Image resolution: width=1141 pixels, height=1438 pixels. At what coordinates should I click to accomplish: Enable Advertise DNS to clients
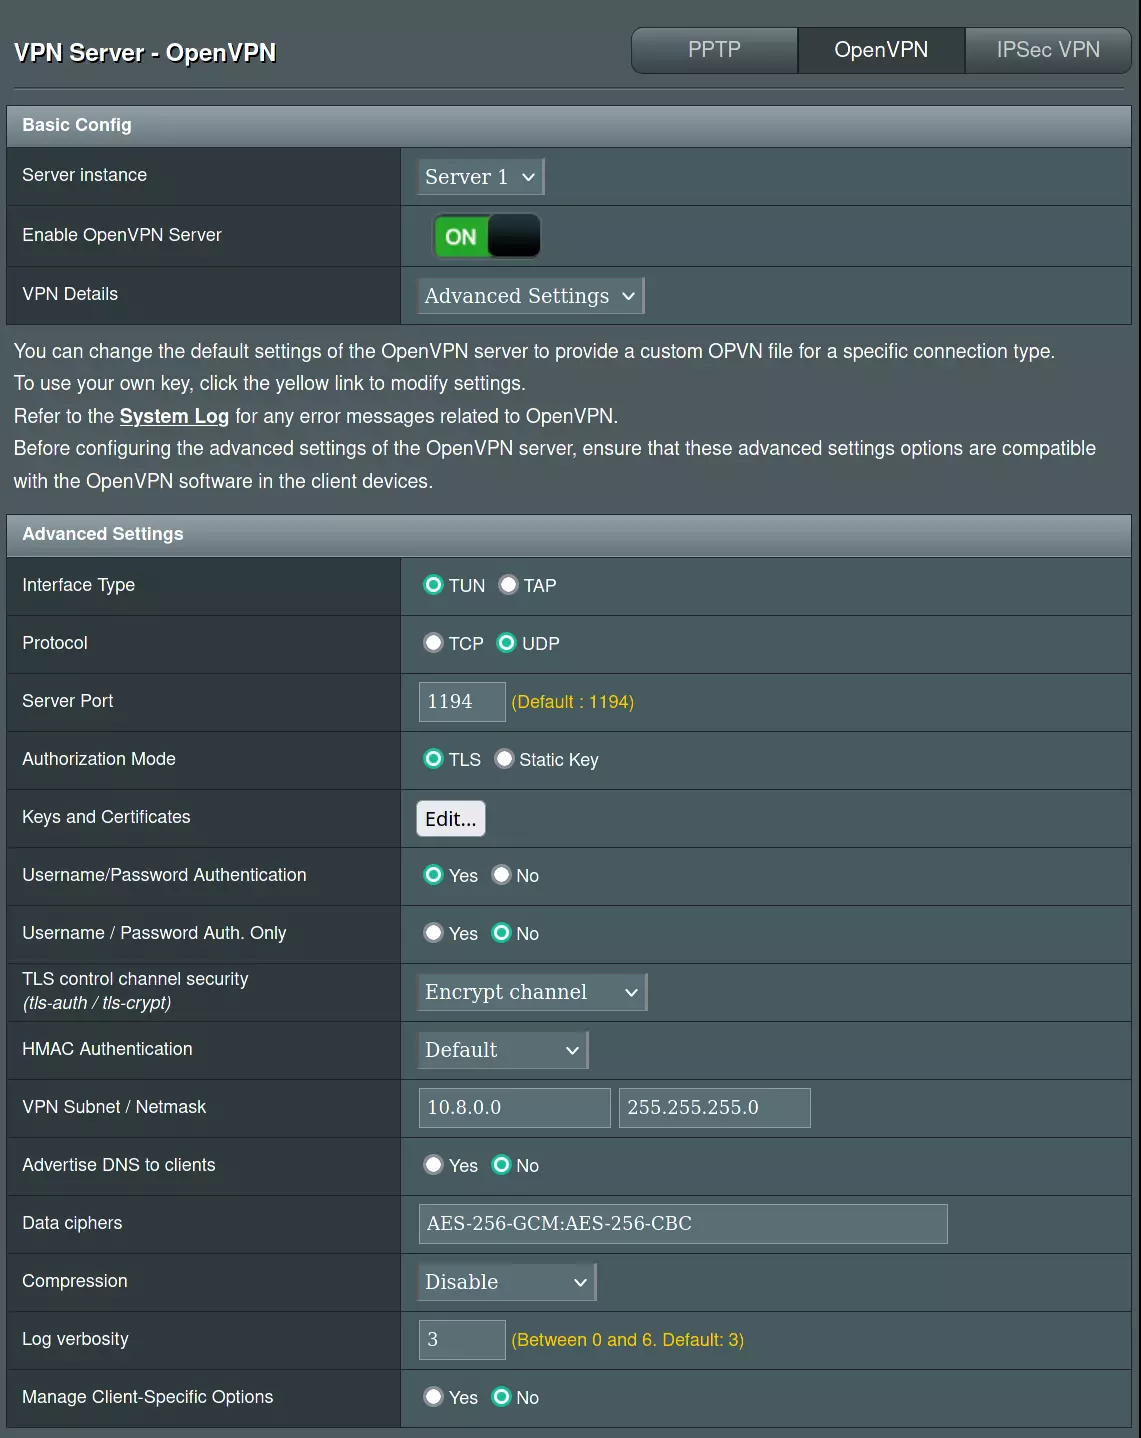click(x=433, y=1165)
